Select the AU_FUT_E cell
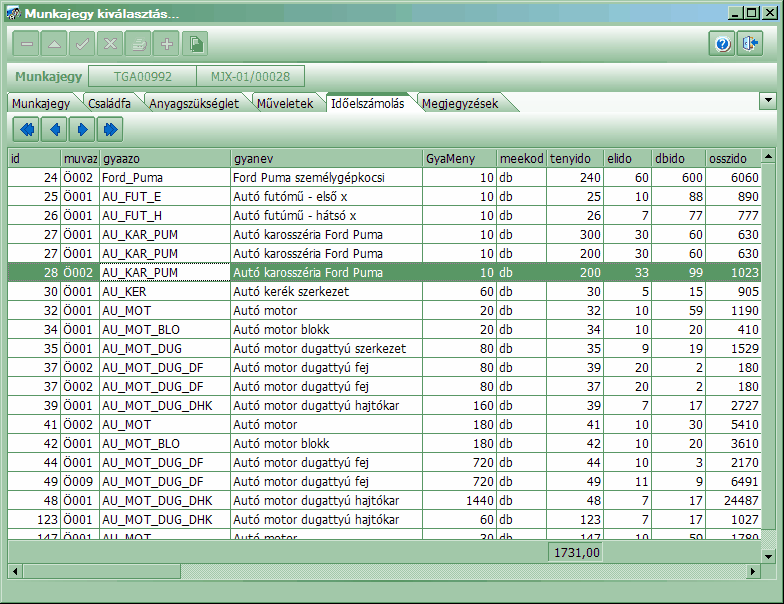784x604 pixels. coord(165,196)
